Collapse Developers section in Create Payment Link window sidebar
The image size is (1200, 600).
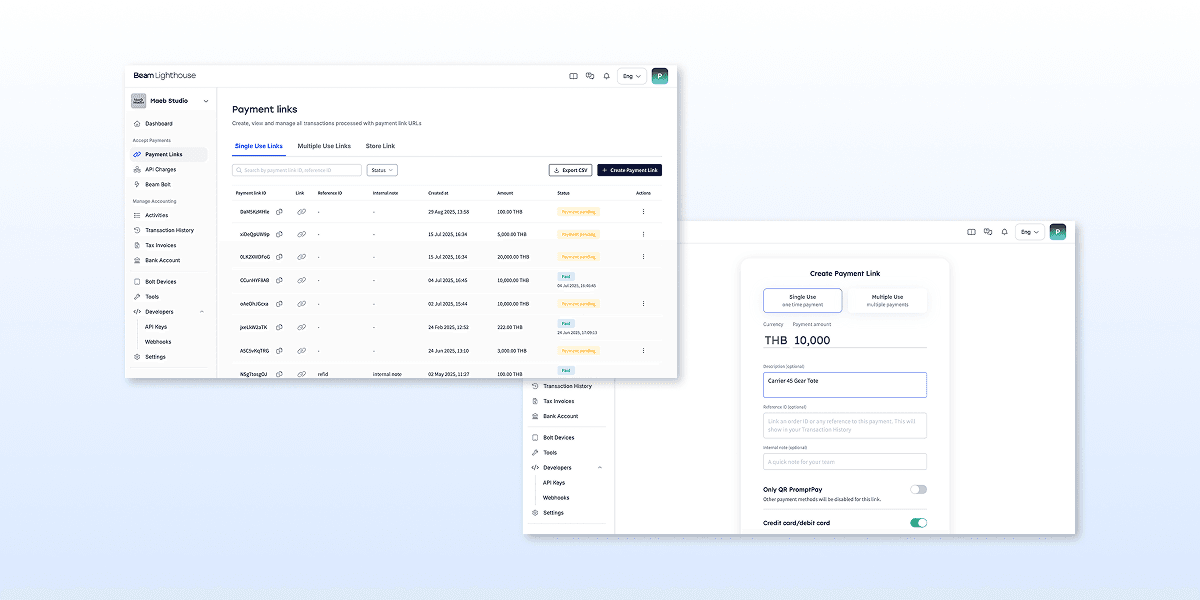pos(600,467)
